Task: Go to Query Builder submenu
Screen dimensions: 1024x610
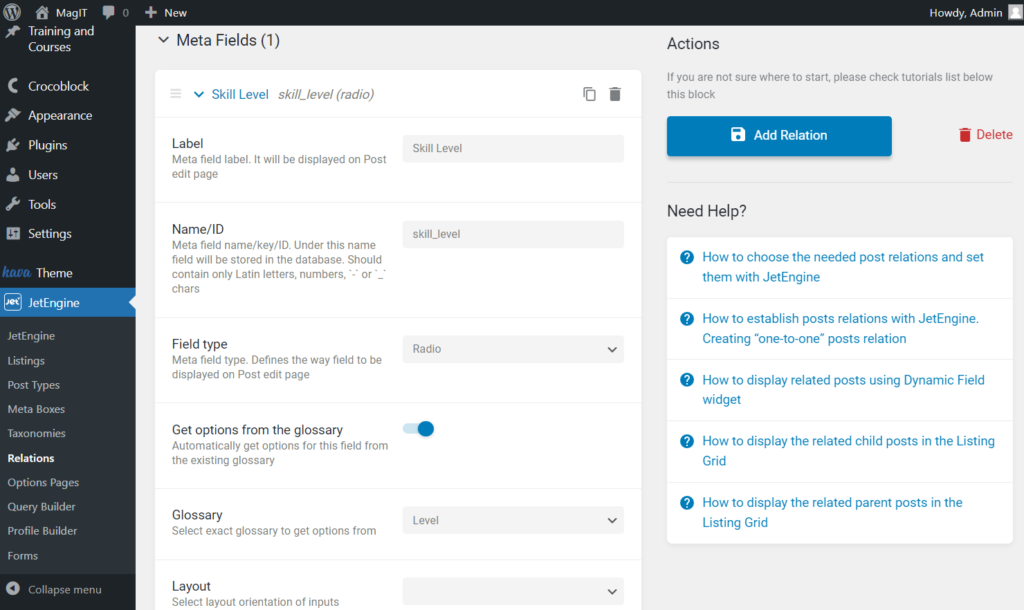Action: pos(41,506)
